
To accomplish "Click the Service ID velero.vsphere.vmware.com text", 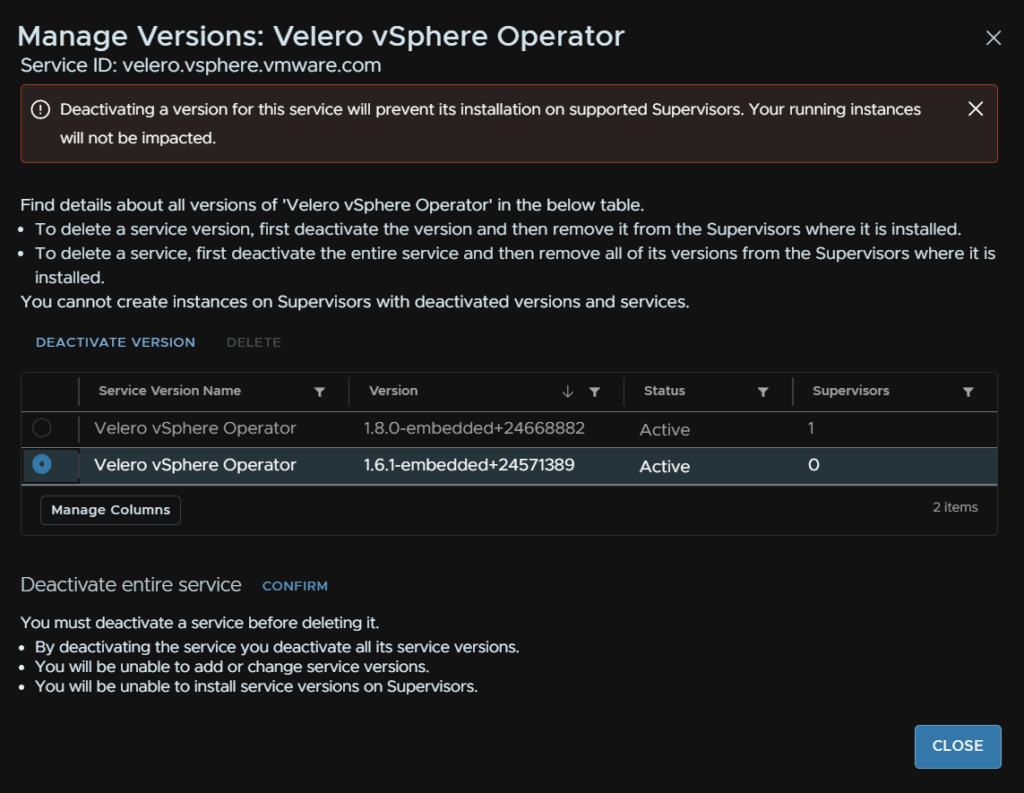I will [x=200, y=66].
